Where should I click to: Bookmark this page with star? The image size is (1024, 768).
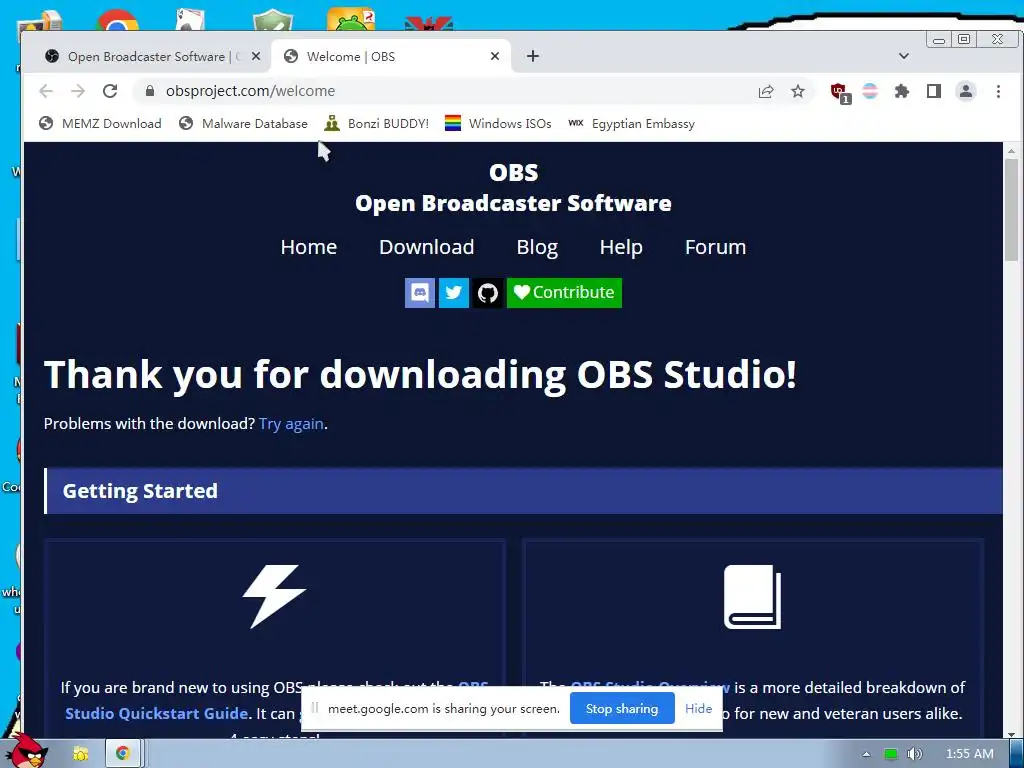(798, 91)
